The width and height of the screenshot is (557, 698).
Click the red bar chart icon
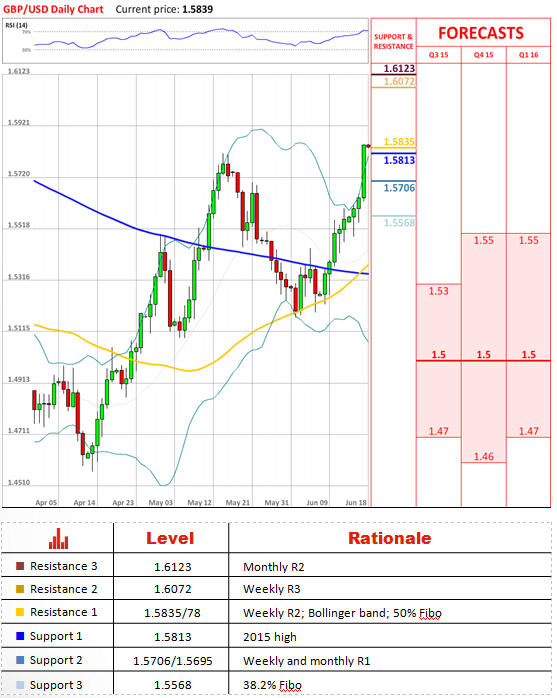58,539
